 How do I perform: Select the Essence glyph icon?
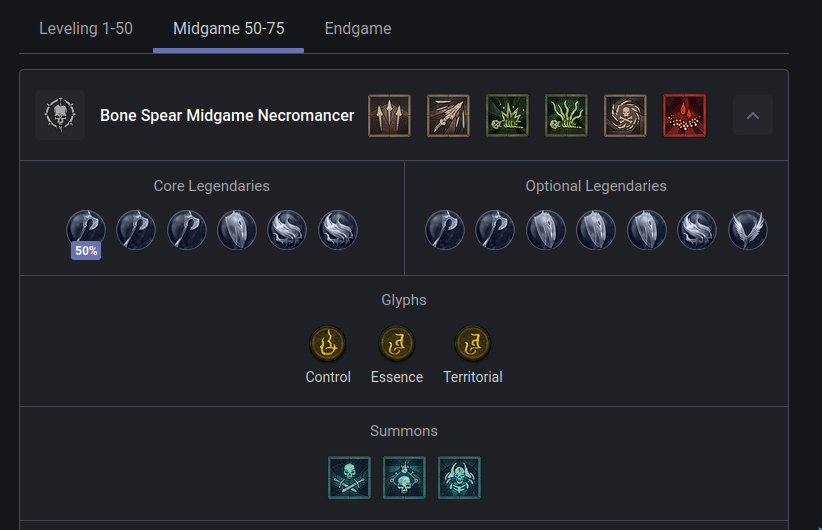coord(397,344)
